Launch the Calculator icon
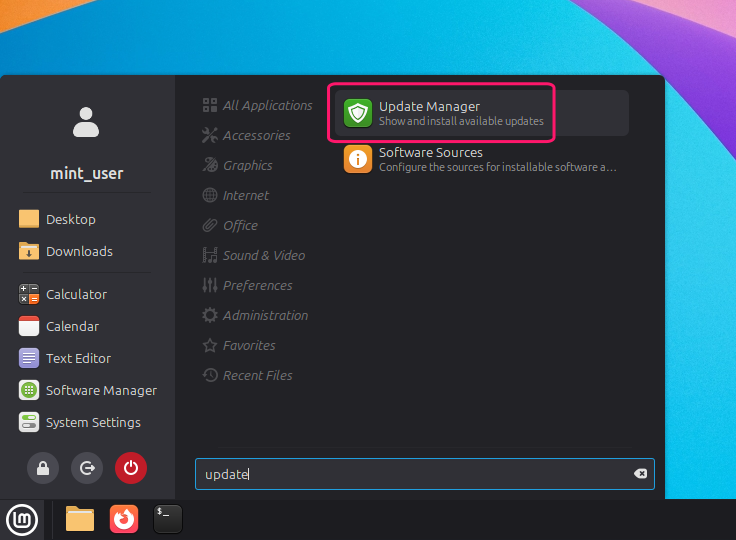Screen dimensions: 736x540 click(x=29, y=294)
